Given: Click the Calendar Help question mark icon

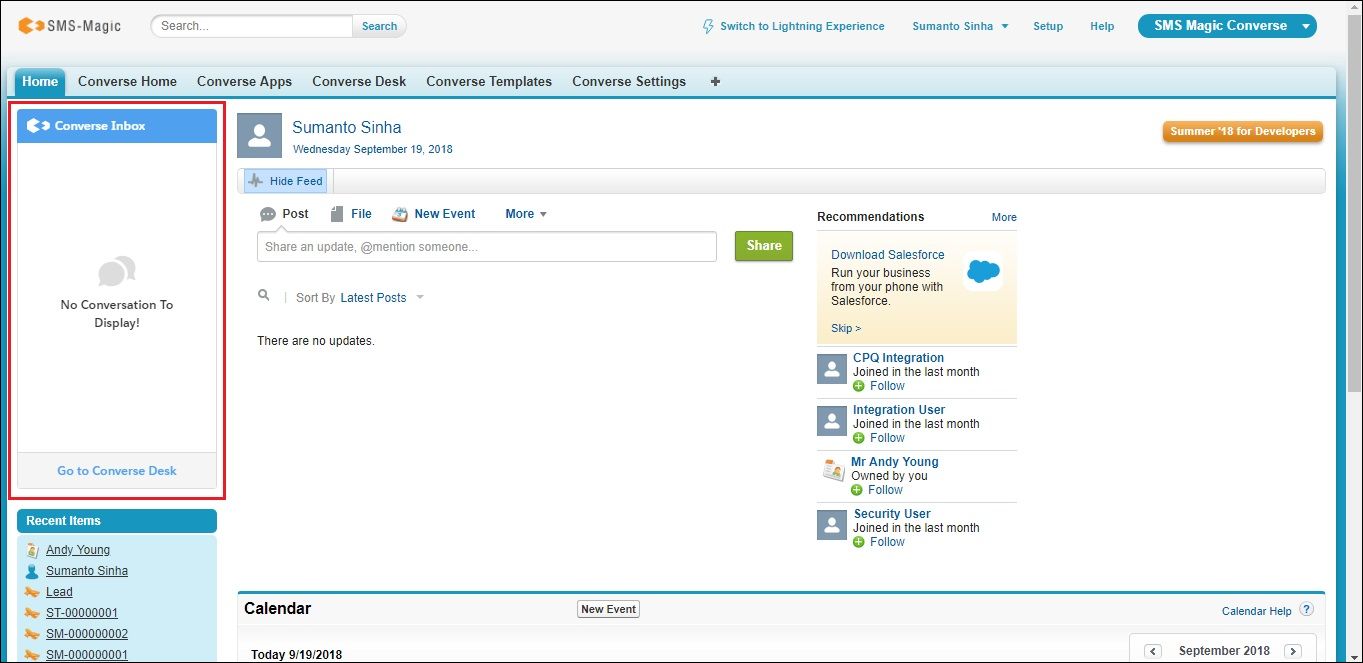Looking at the screenshot, I should (x=1306, y=610).
